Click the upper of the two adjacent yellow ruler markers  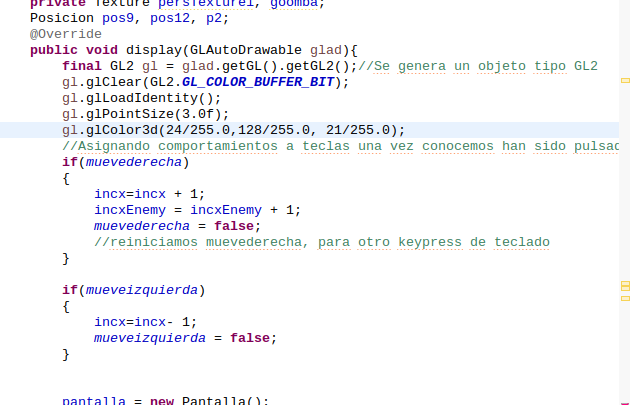625,286
